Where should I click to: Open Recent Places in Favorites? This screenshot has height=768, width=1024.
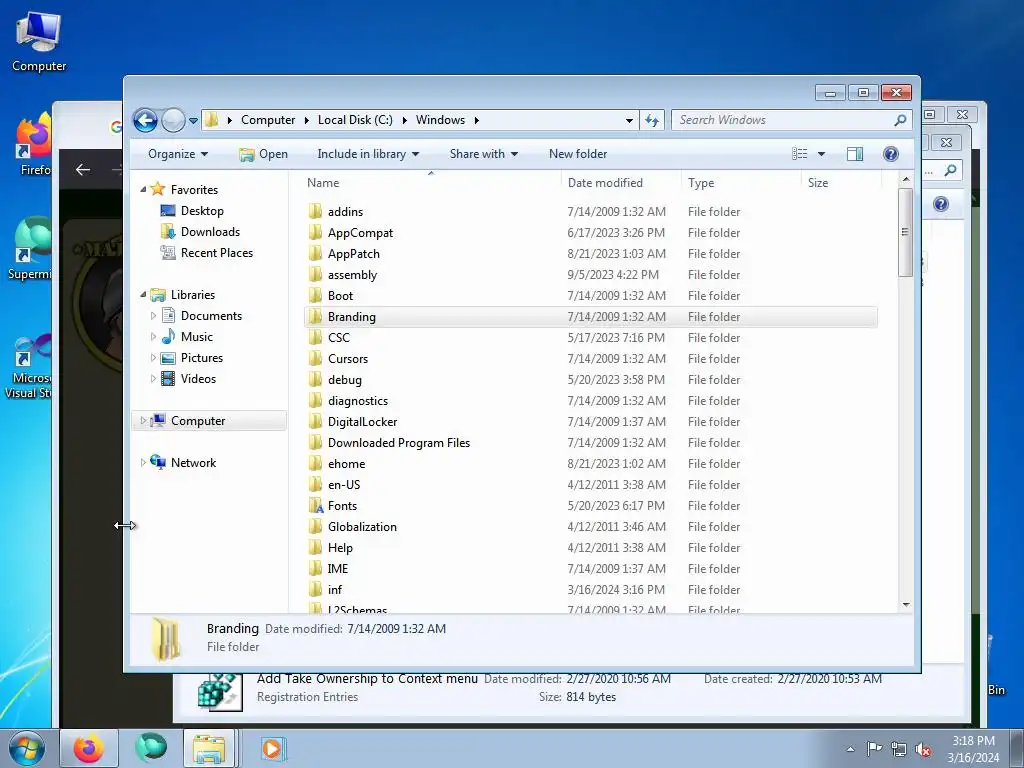coord(216,253)
